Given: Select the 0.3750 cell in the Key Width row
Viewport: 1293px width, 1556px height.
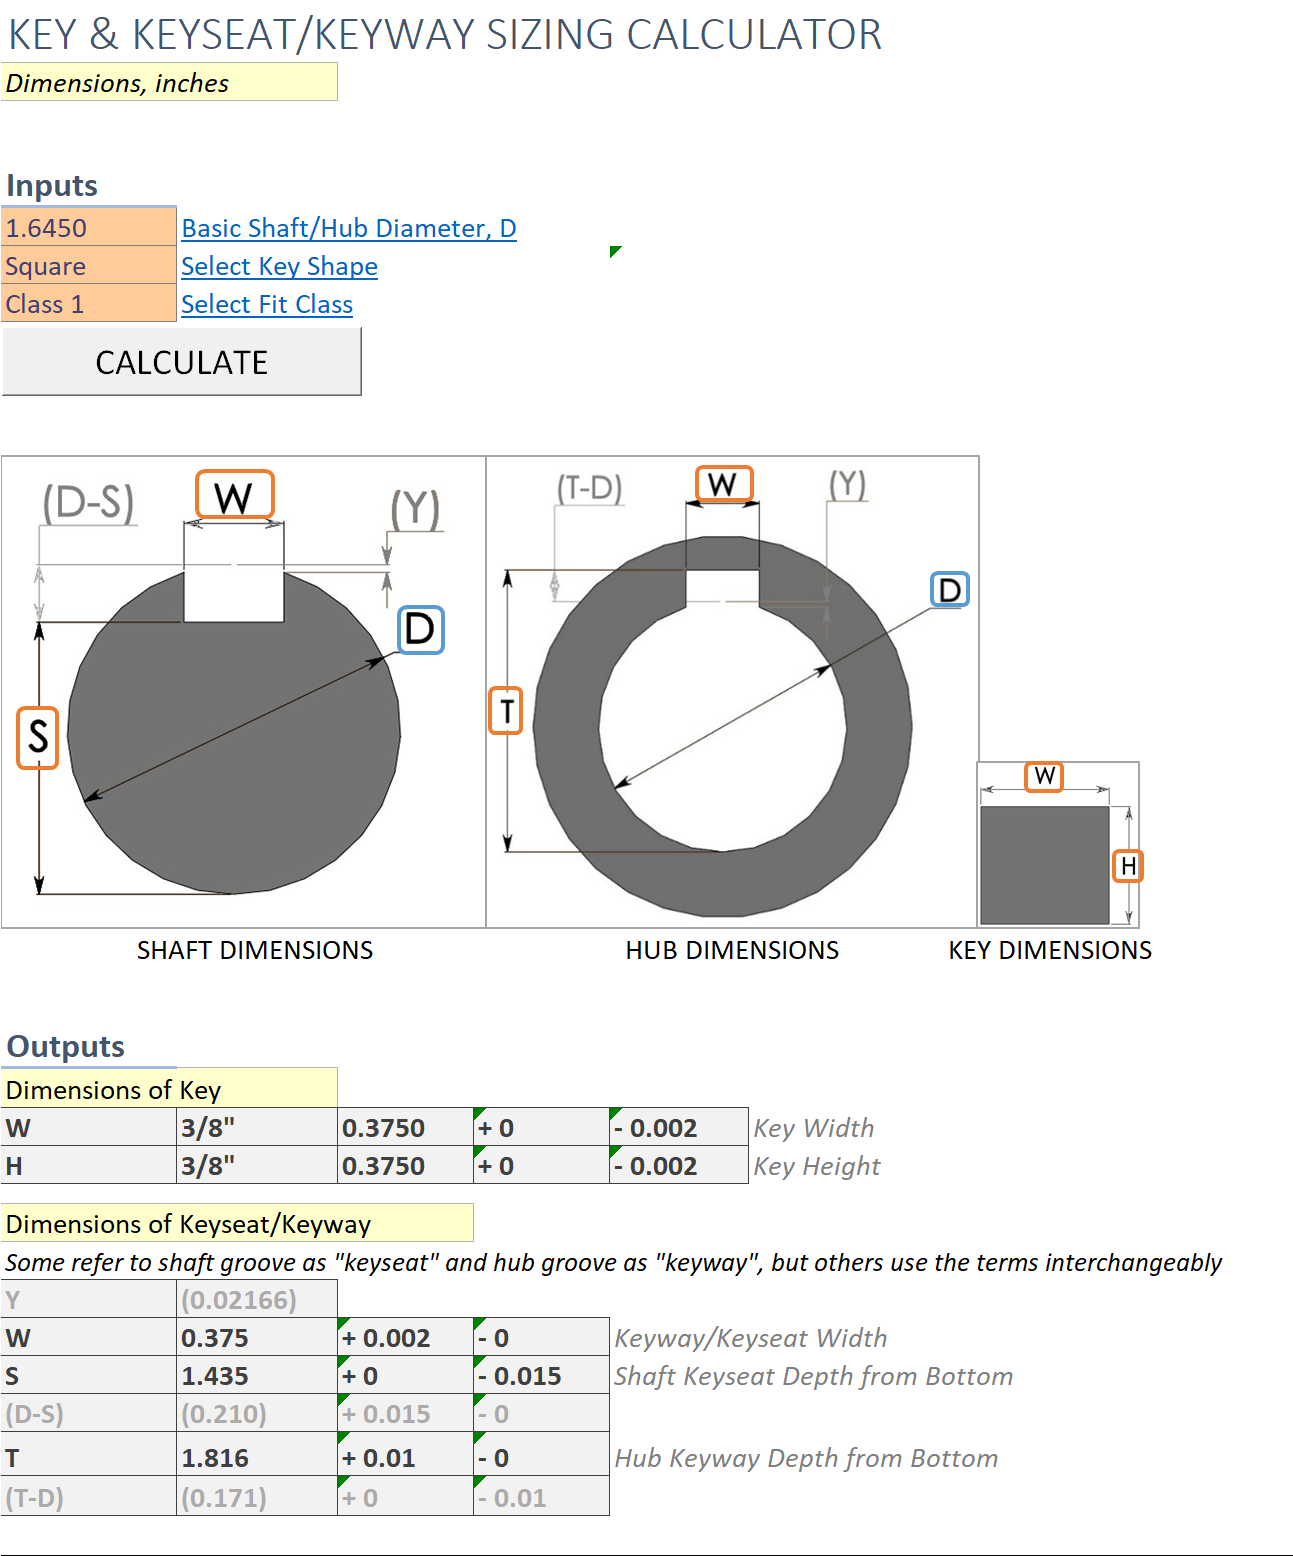Looking at the screenshot, I should [405, 1127].
